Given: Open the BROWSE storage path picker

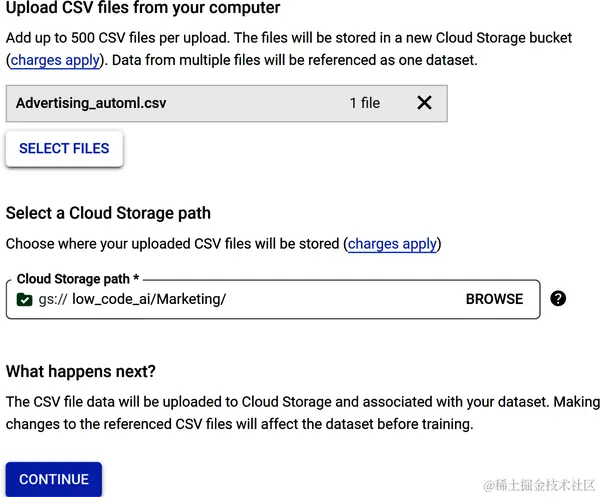Looking at the screenshot, I should 494,299.
